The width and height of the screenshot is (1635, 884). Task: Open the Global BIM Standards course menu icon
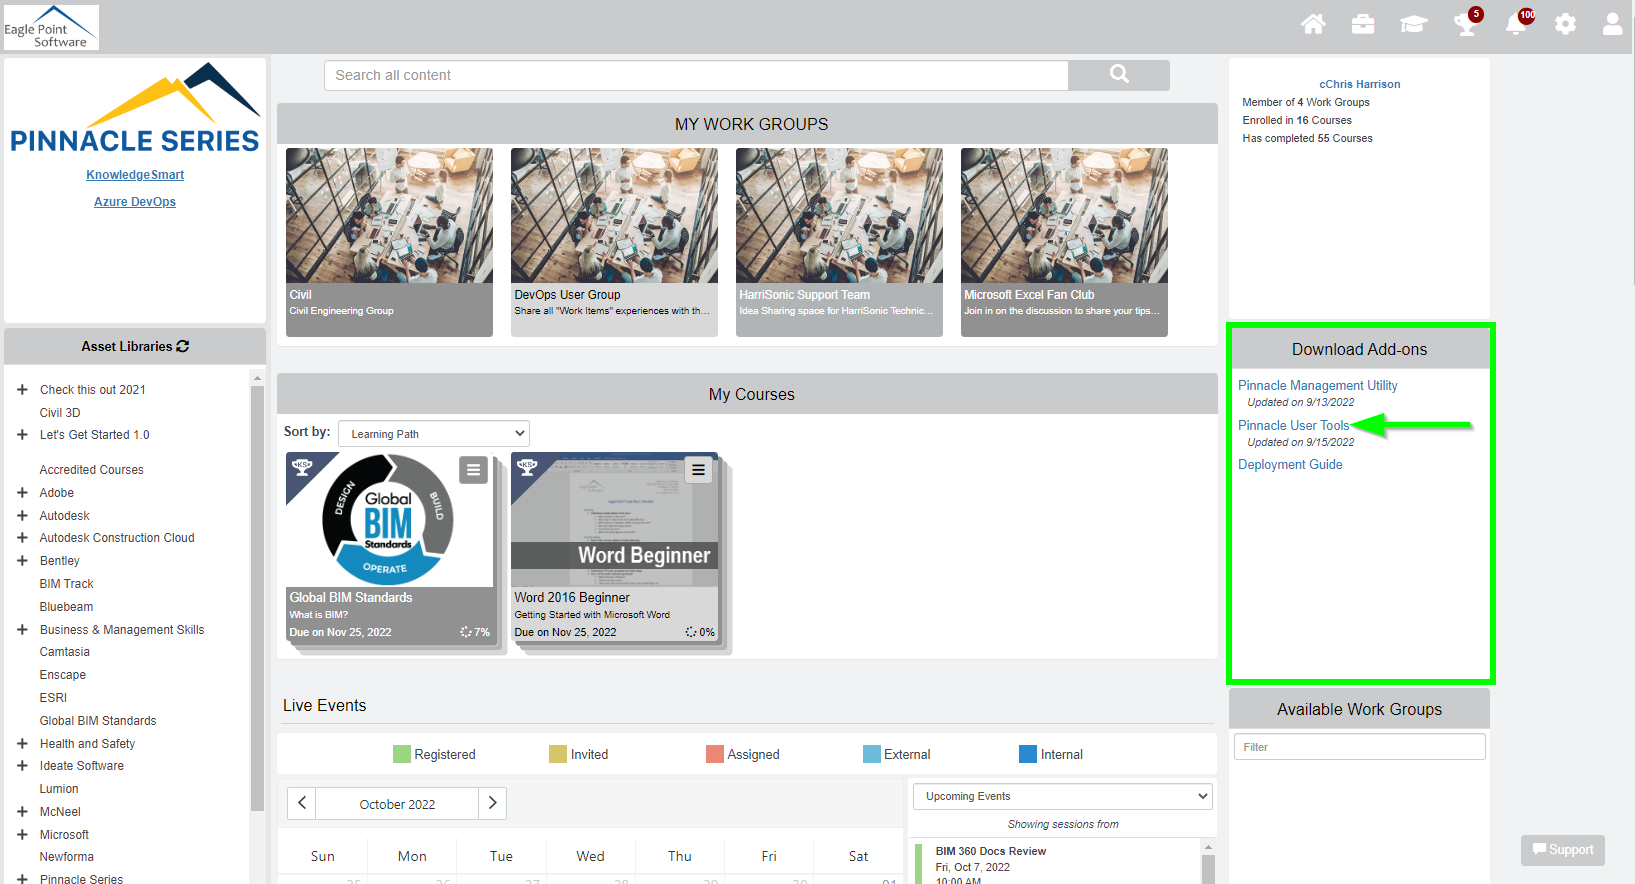(x=473, y=469)
